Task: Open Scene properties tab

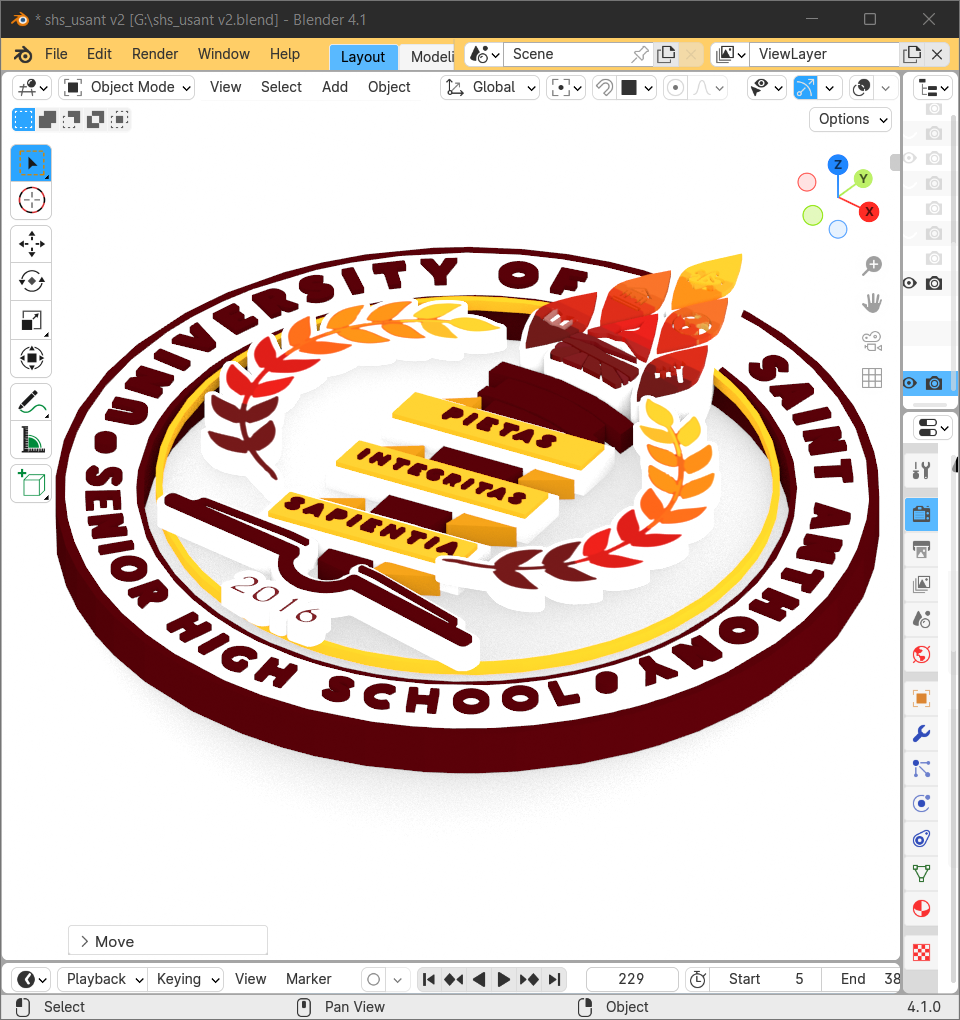Action: click(921, 619)
